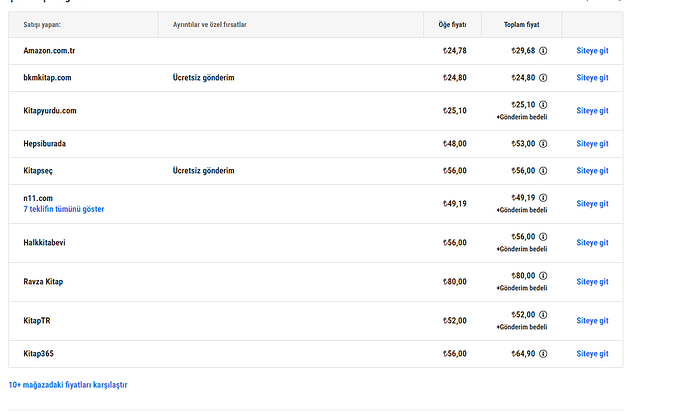The image size is (690, 414).
Task: Open info icon for Kitapyurdu.com total price
Action: pos(543,105)
